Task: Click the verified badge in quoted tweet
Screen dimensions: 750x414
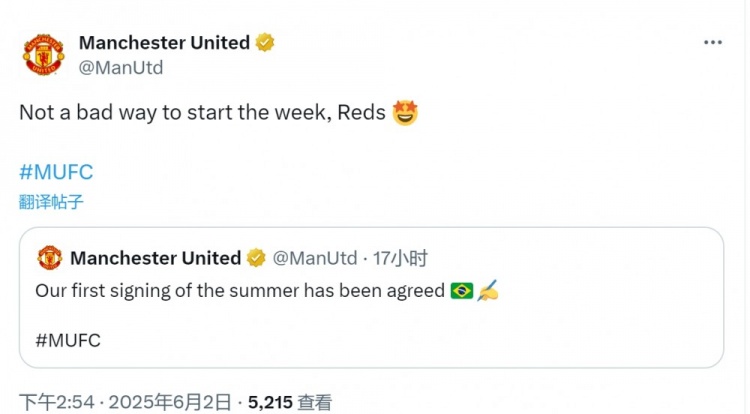Action: pyautogui.click(x=256, y=258)
